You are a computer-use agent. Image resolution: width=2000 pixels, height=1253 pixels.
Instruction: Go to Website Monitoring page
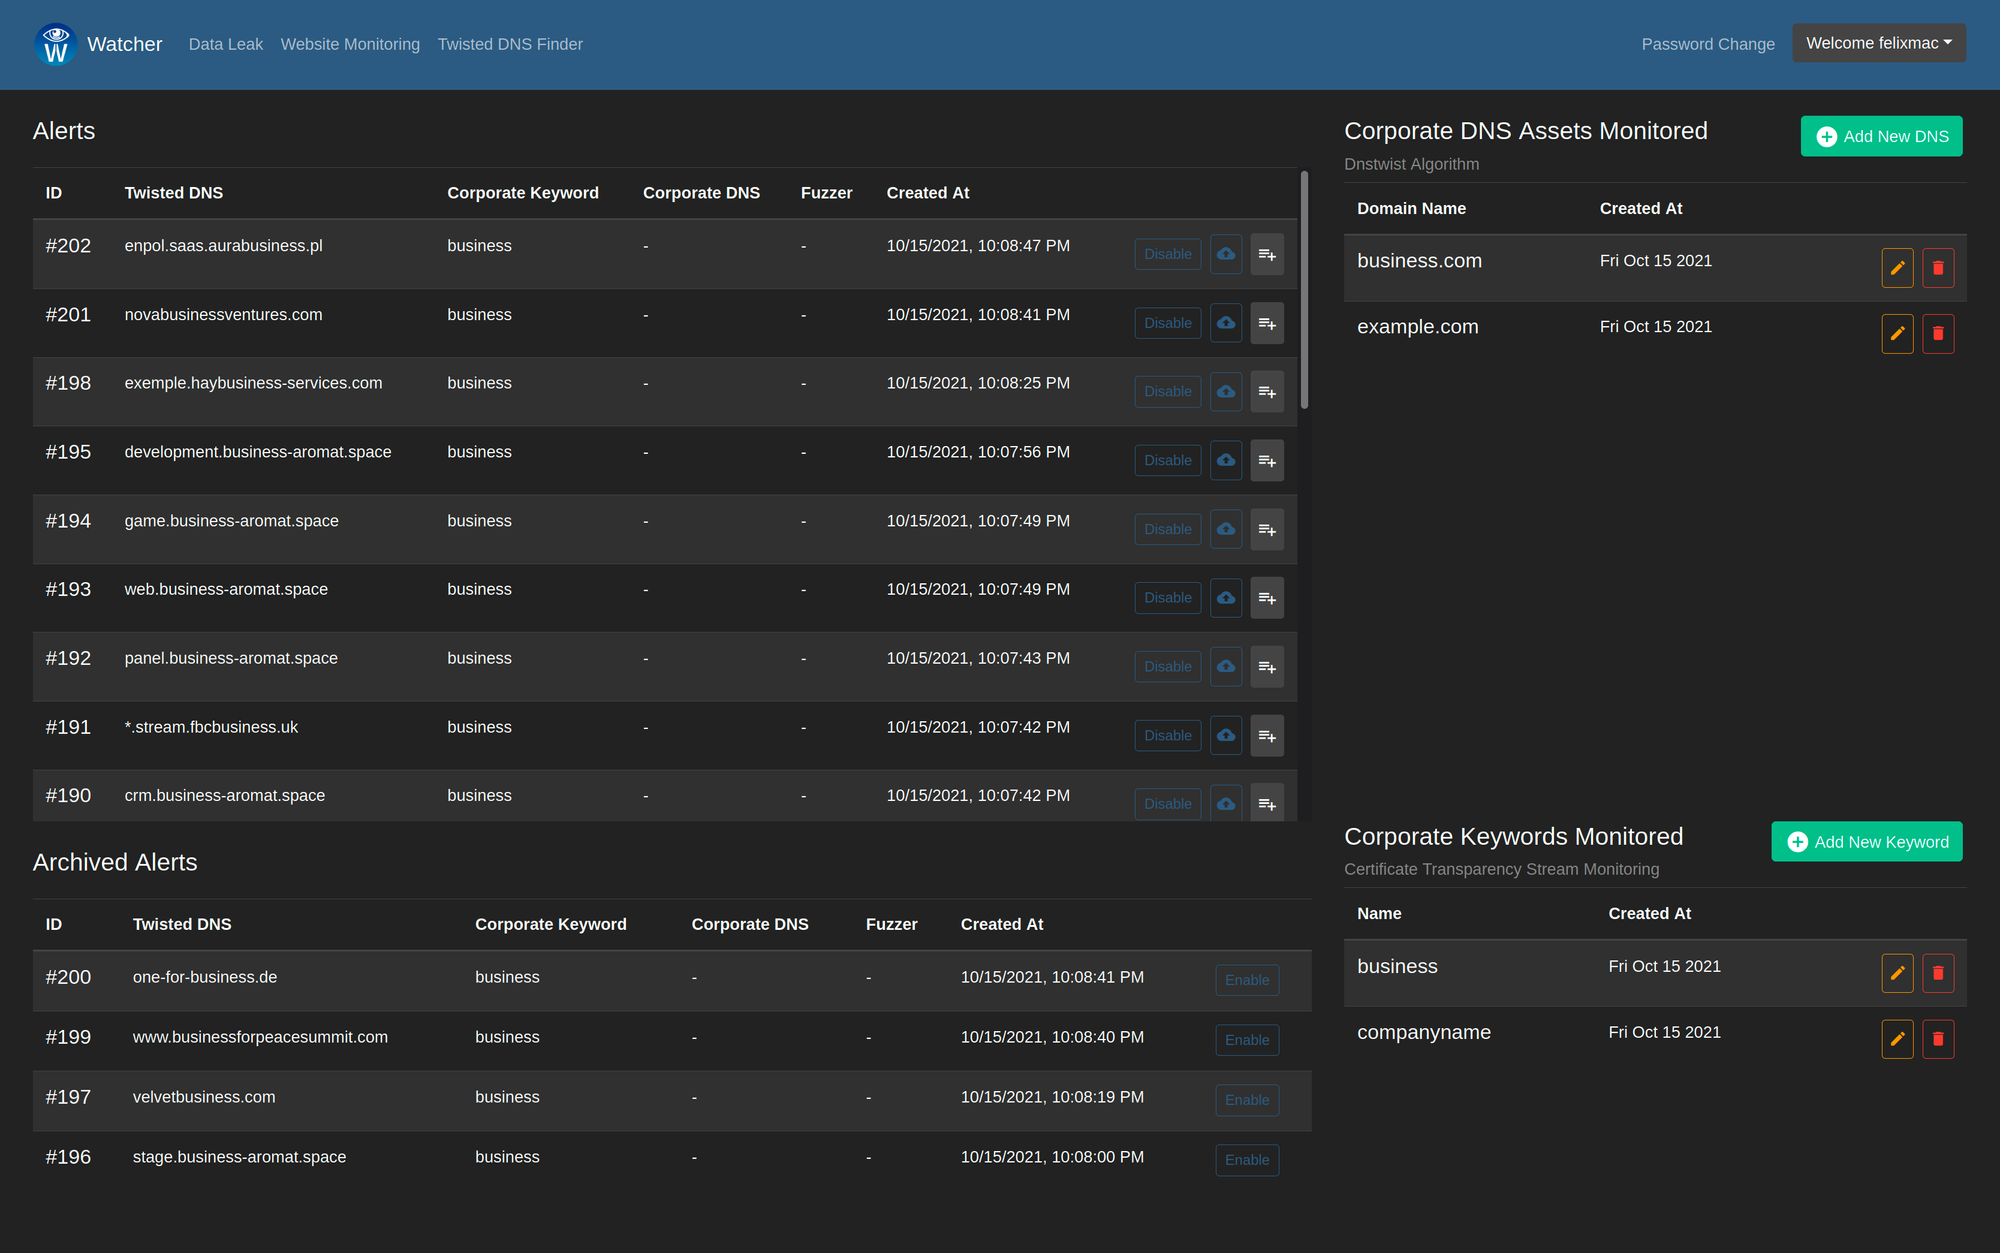(350, 44)
